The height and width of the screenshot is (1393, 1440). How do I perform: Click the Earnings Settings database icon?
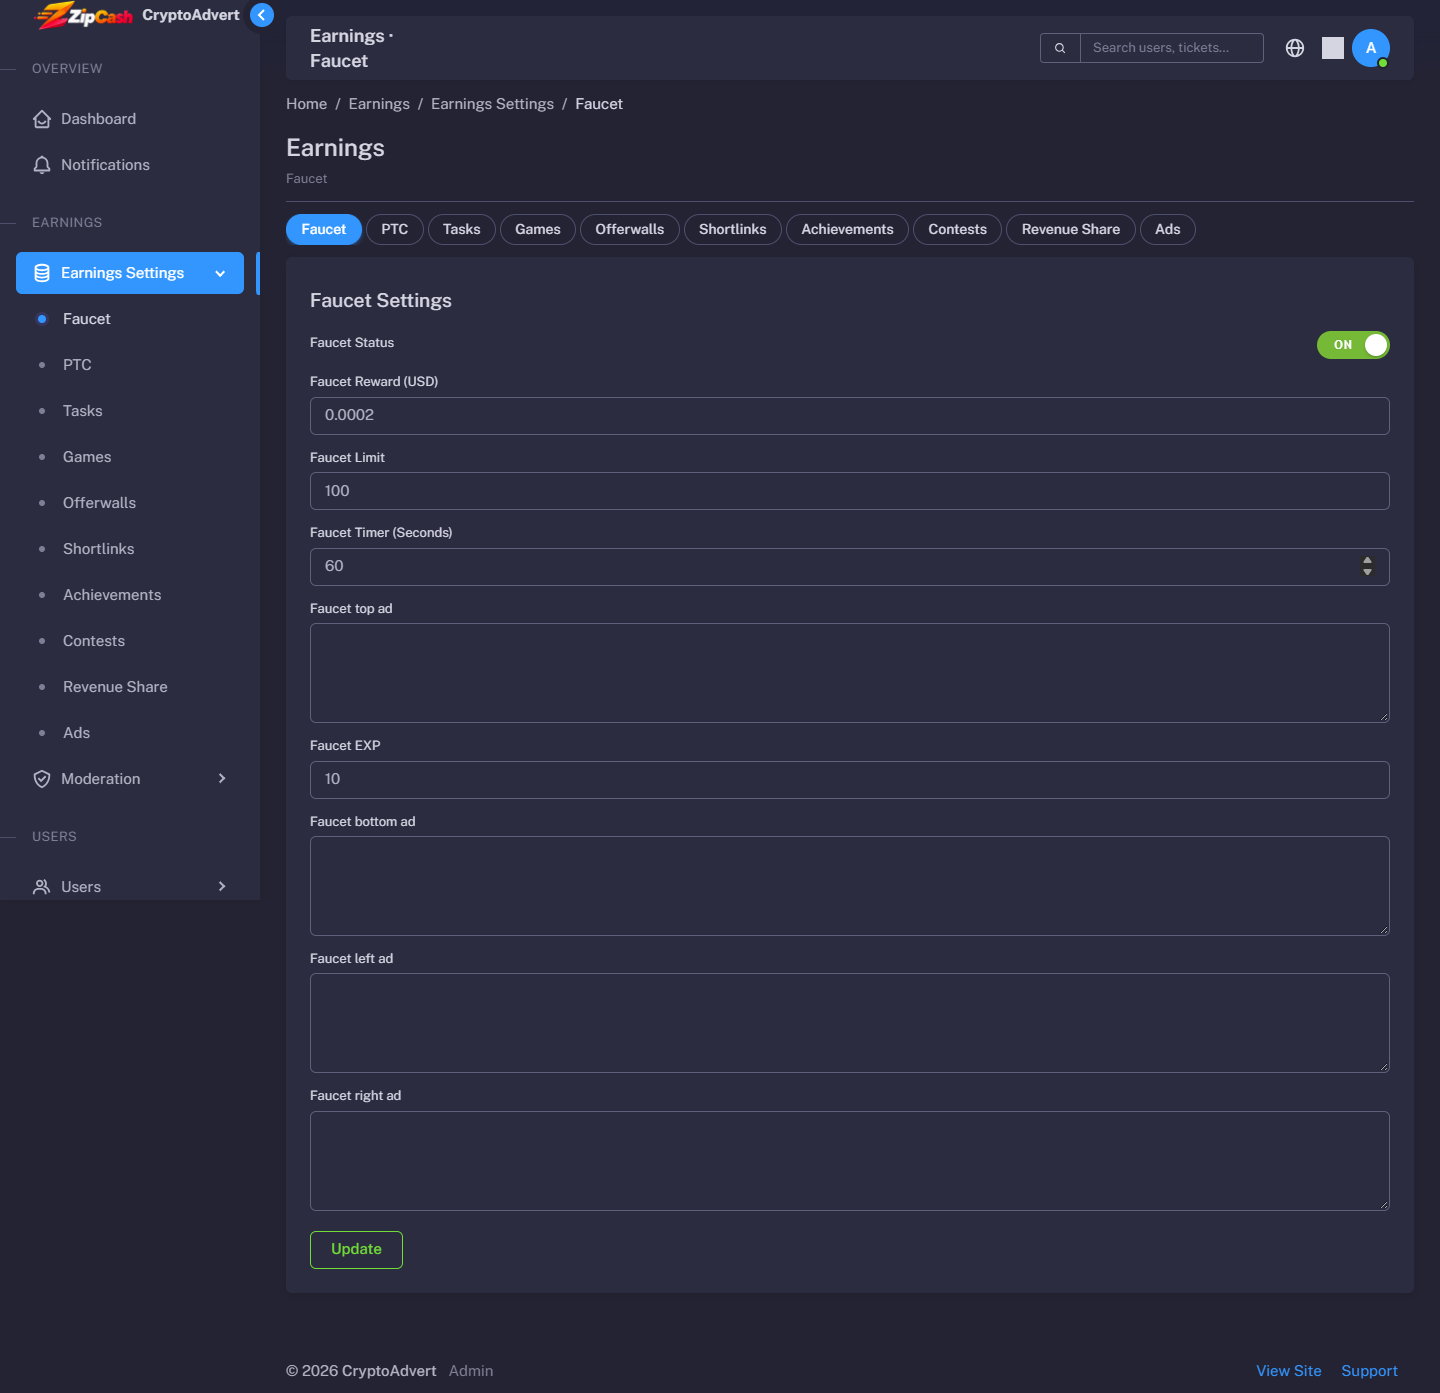point(42,273)
